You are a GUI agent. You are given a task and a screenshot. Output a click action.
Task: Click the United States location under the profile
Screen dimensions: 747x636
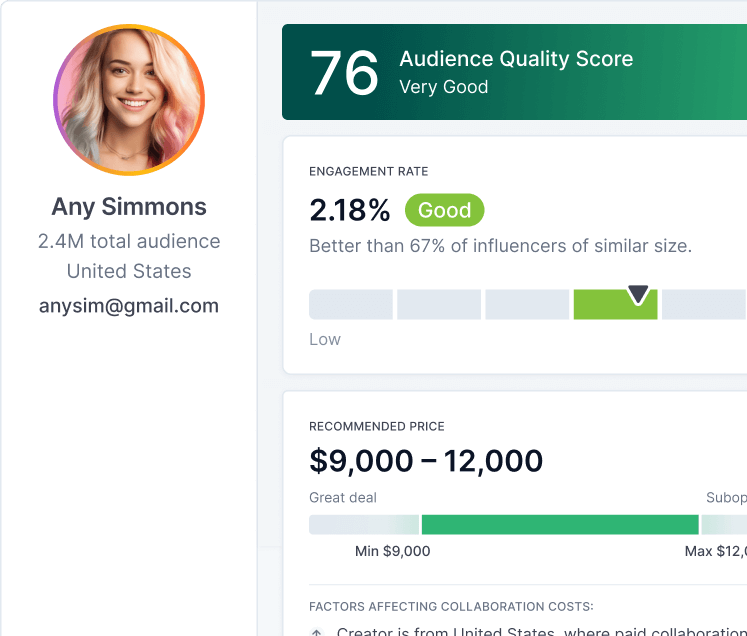[129, 271]
